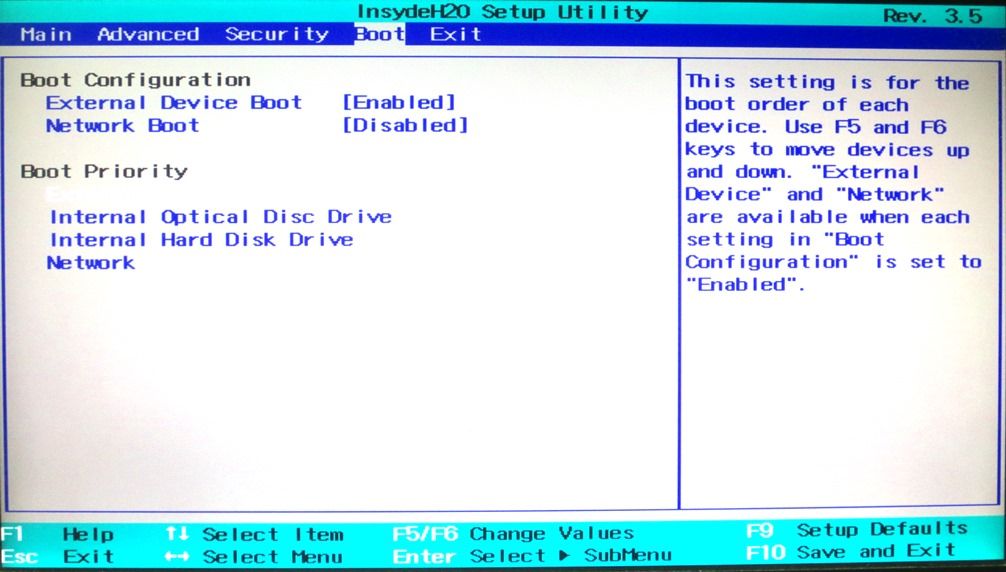Select External Device Boot setting

click(x=174, y=103)
